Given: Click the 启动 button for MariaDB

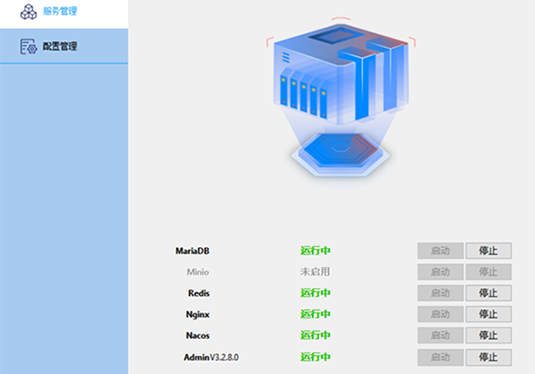Looking at the screenshot, I should click(440, 251).
